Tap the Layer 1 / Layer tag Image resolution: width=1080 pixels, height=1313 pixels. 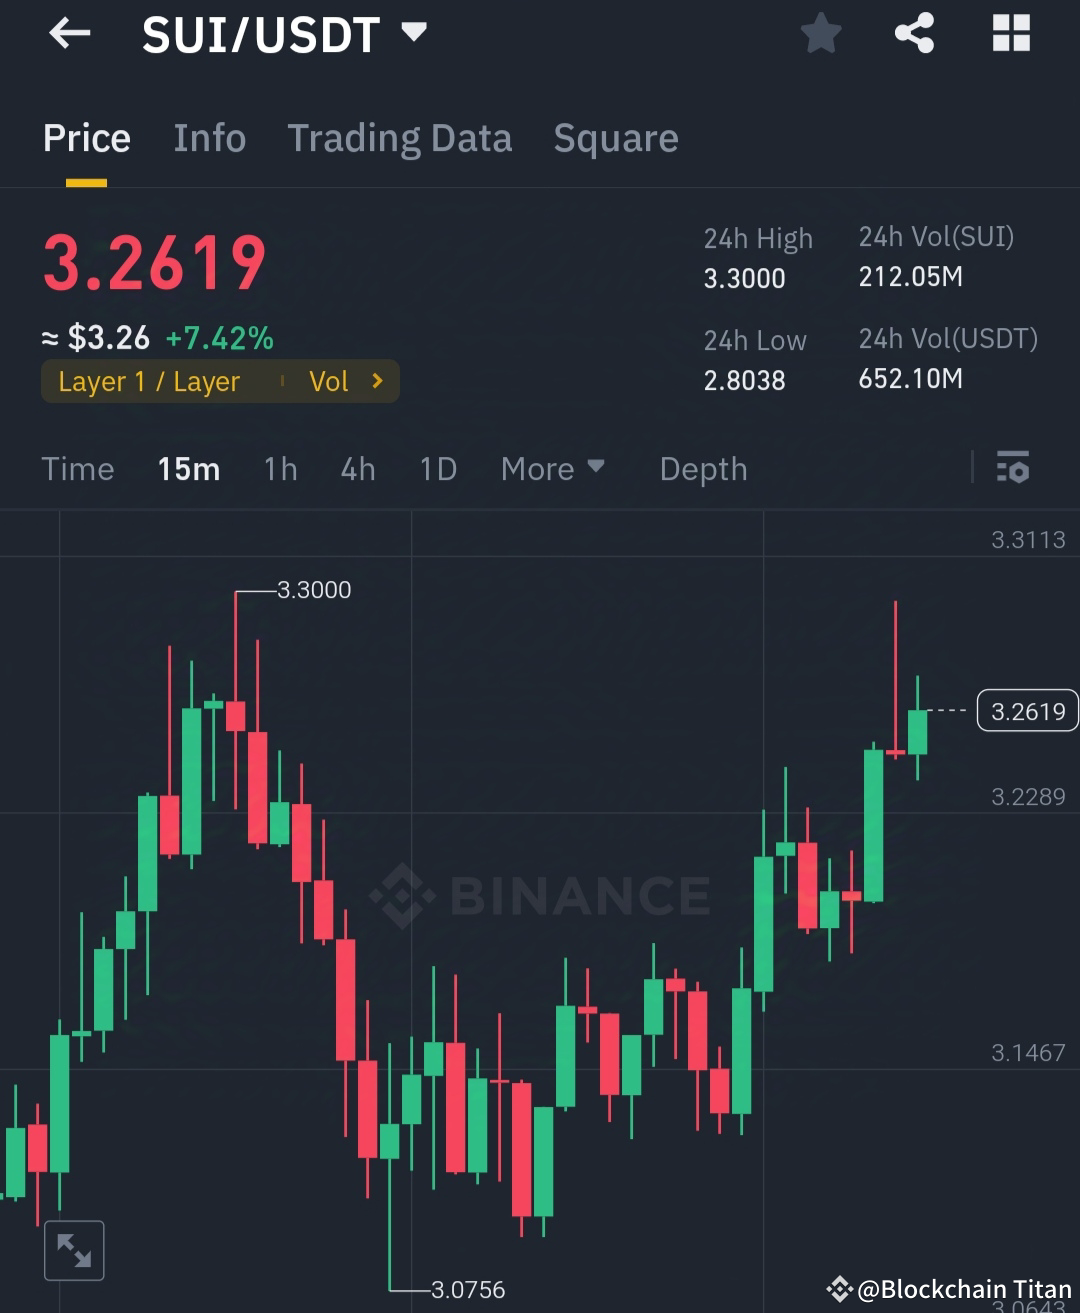pos(150,381)
